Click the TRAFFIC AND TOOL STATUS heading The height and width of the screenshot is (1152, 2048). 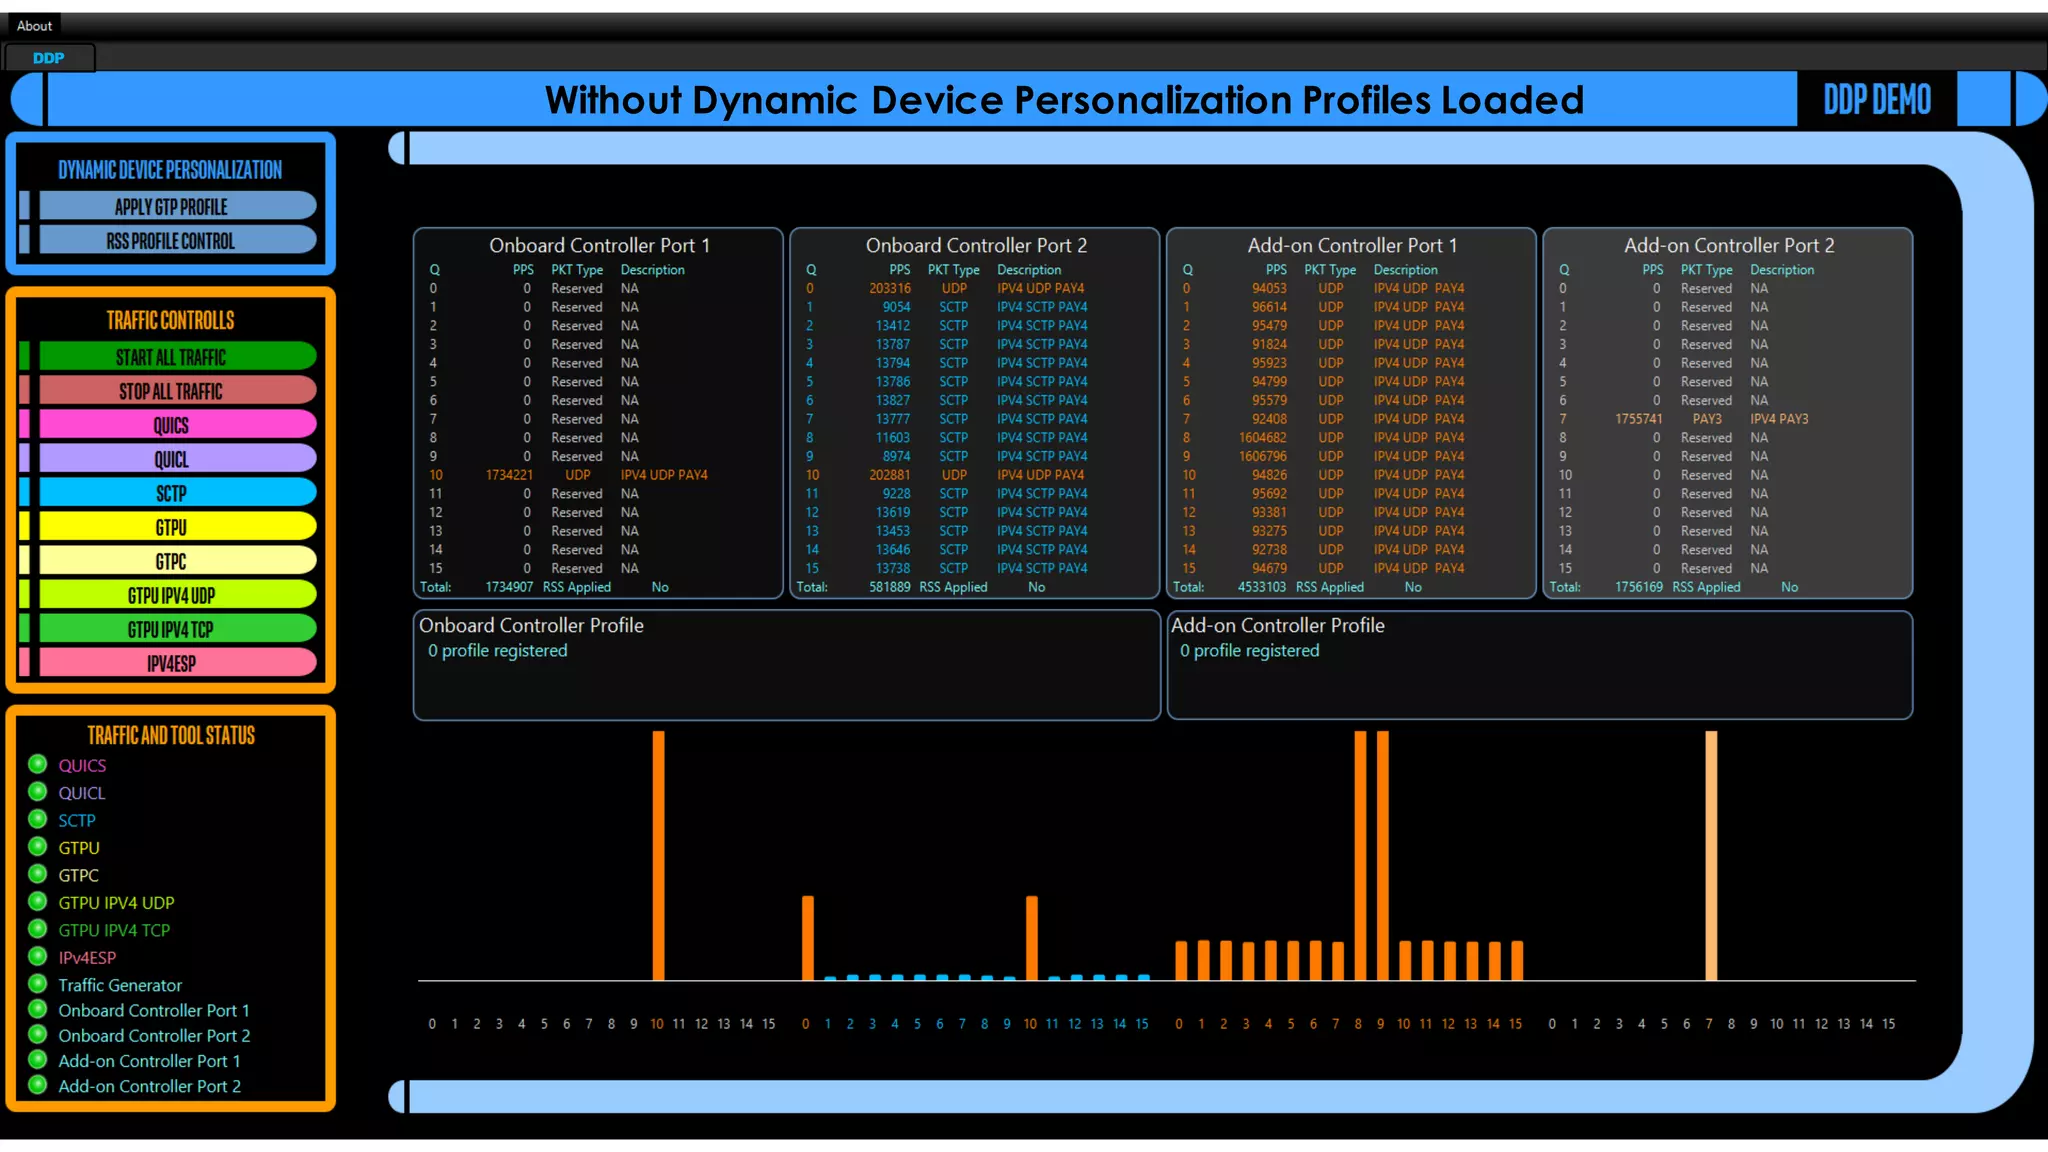click(x=171, y=735)
